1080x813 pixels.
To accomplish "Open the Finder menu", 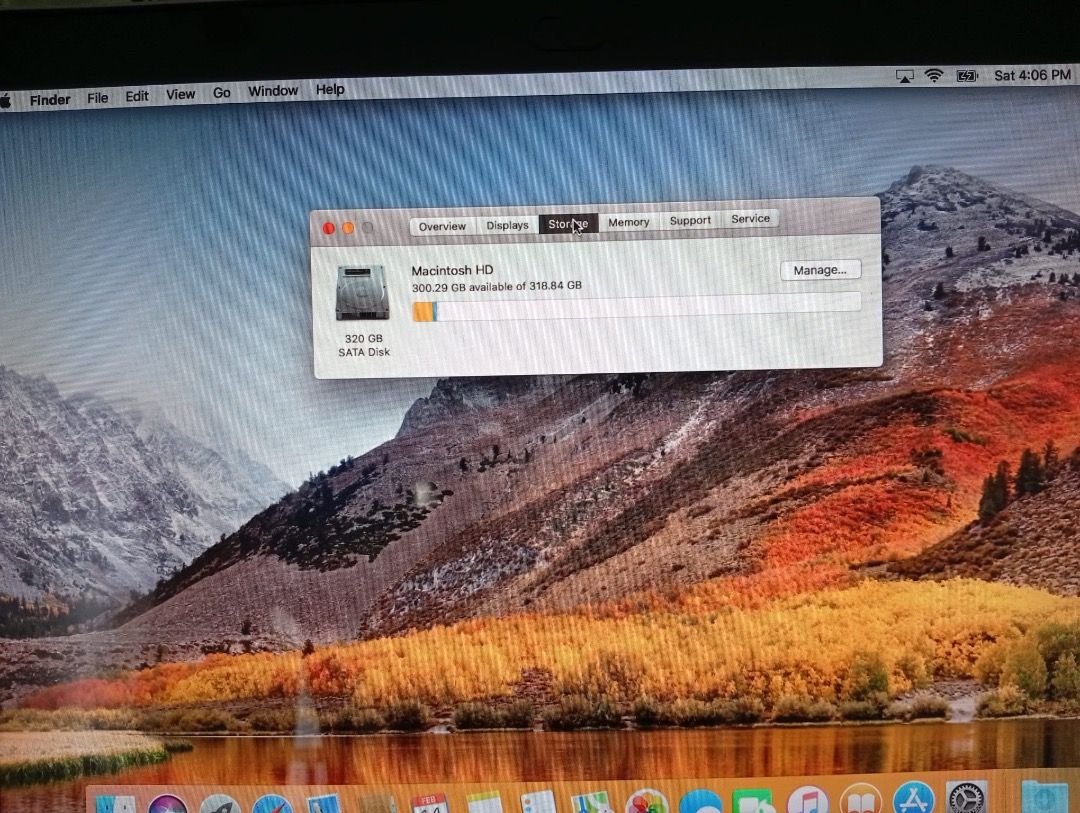I will coord(50,100).
